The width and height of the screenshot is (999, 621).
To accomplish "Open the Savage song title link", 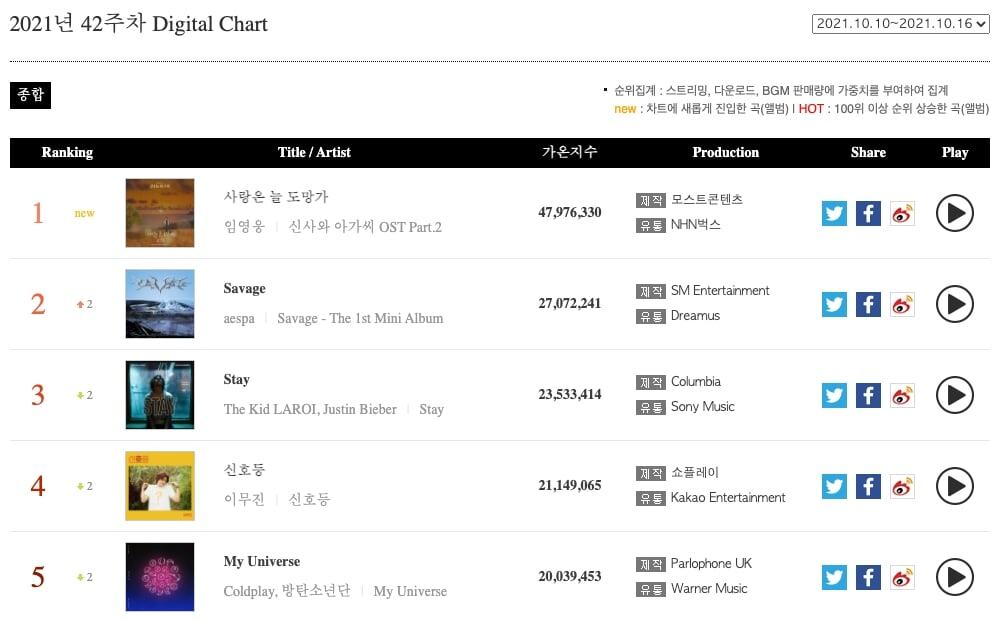I will point(244,288).
